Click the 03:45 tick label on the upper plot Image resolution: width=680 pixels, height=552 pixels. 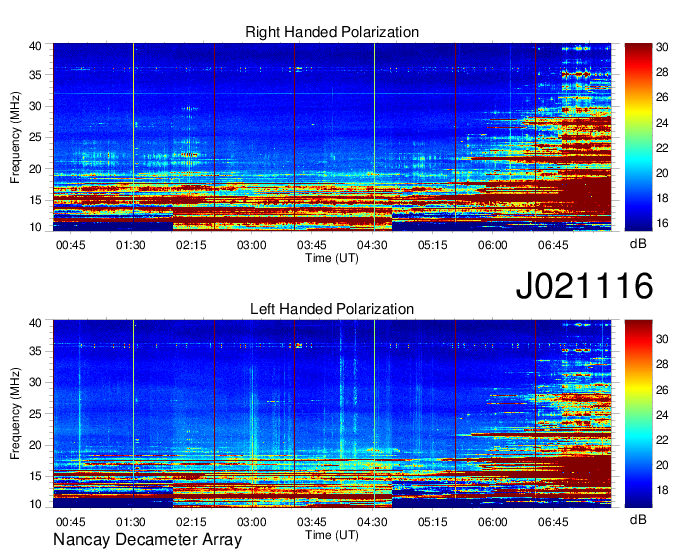(x=312, y=245)
